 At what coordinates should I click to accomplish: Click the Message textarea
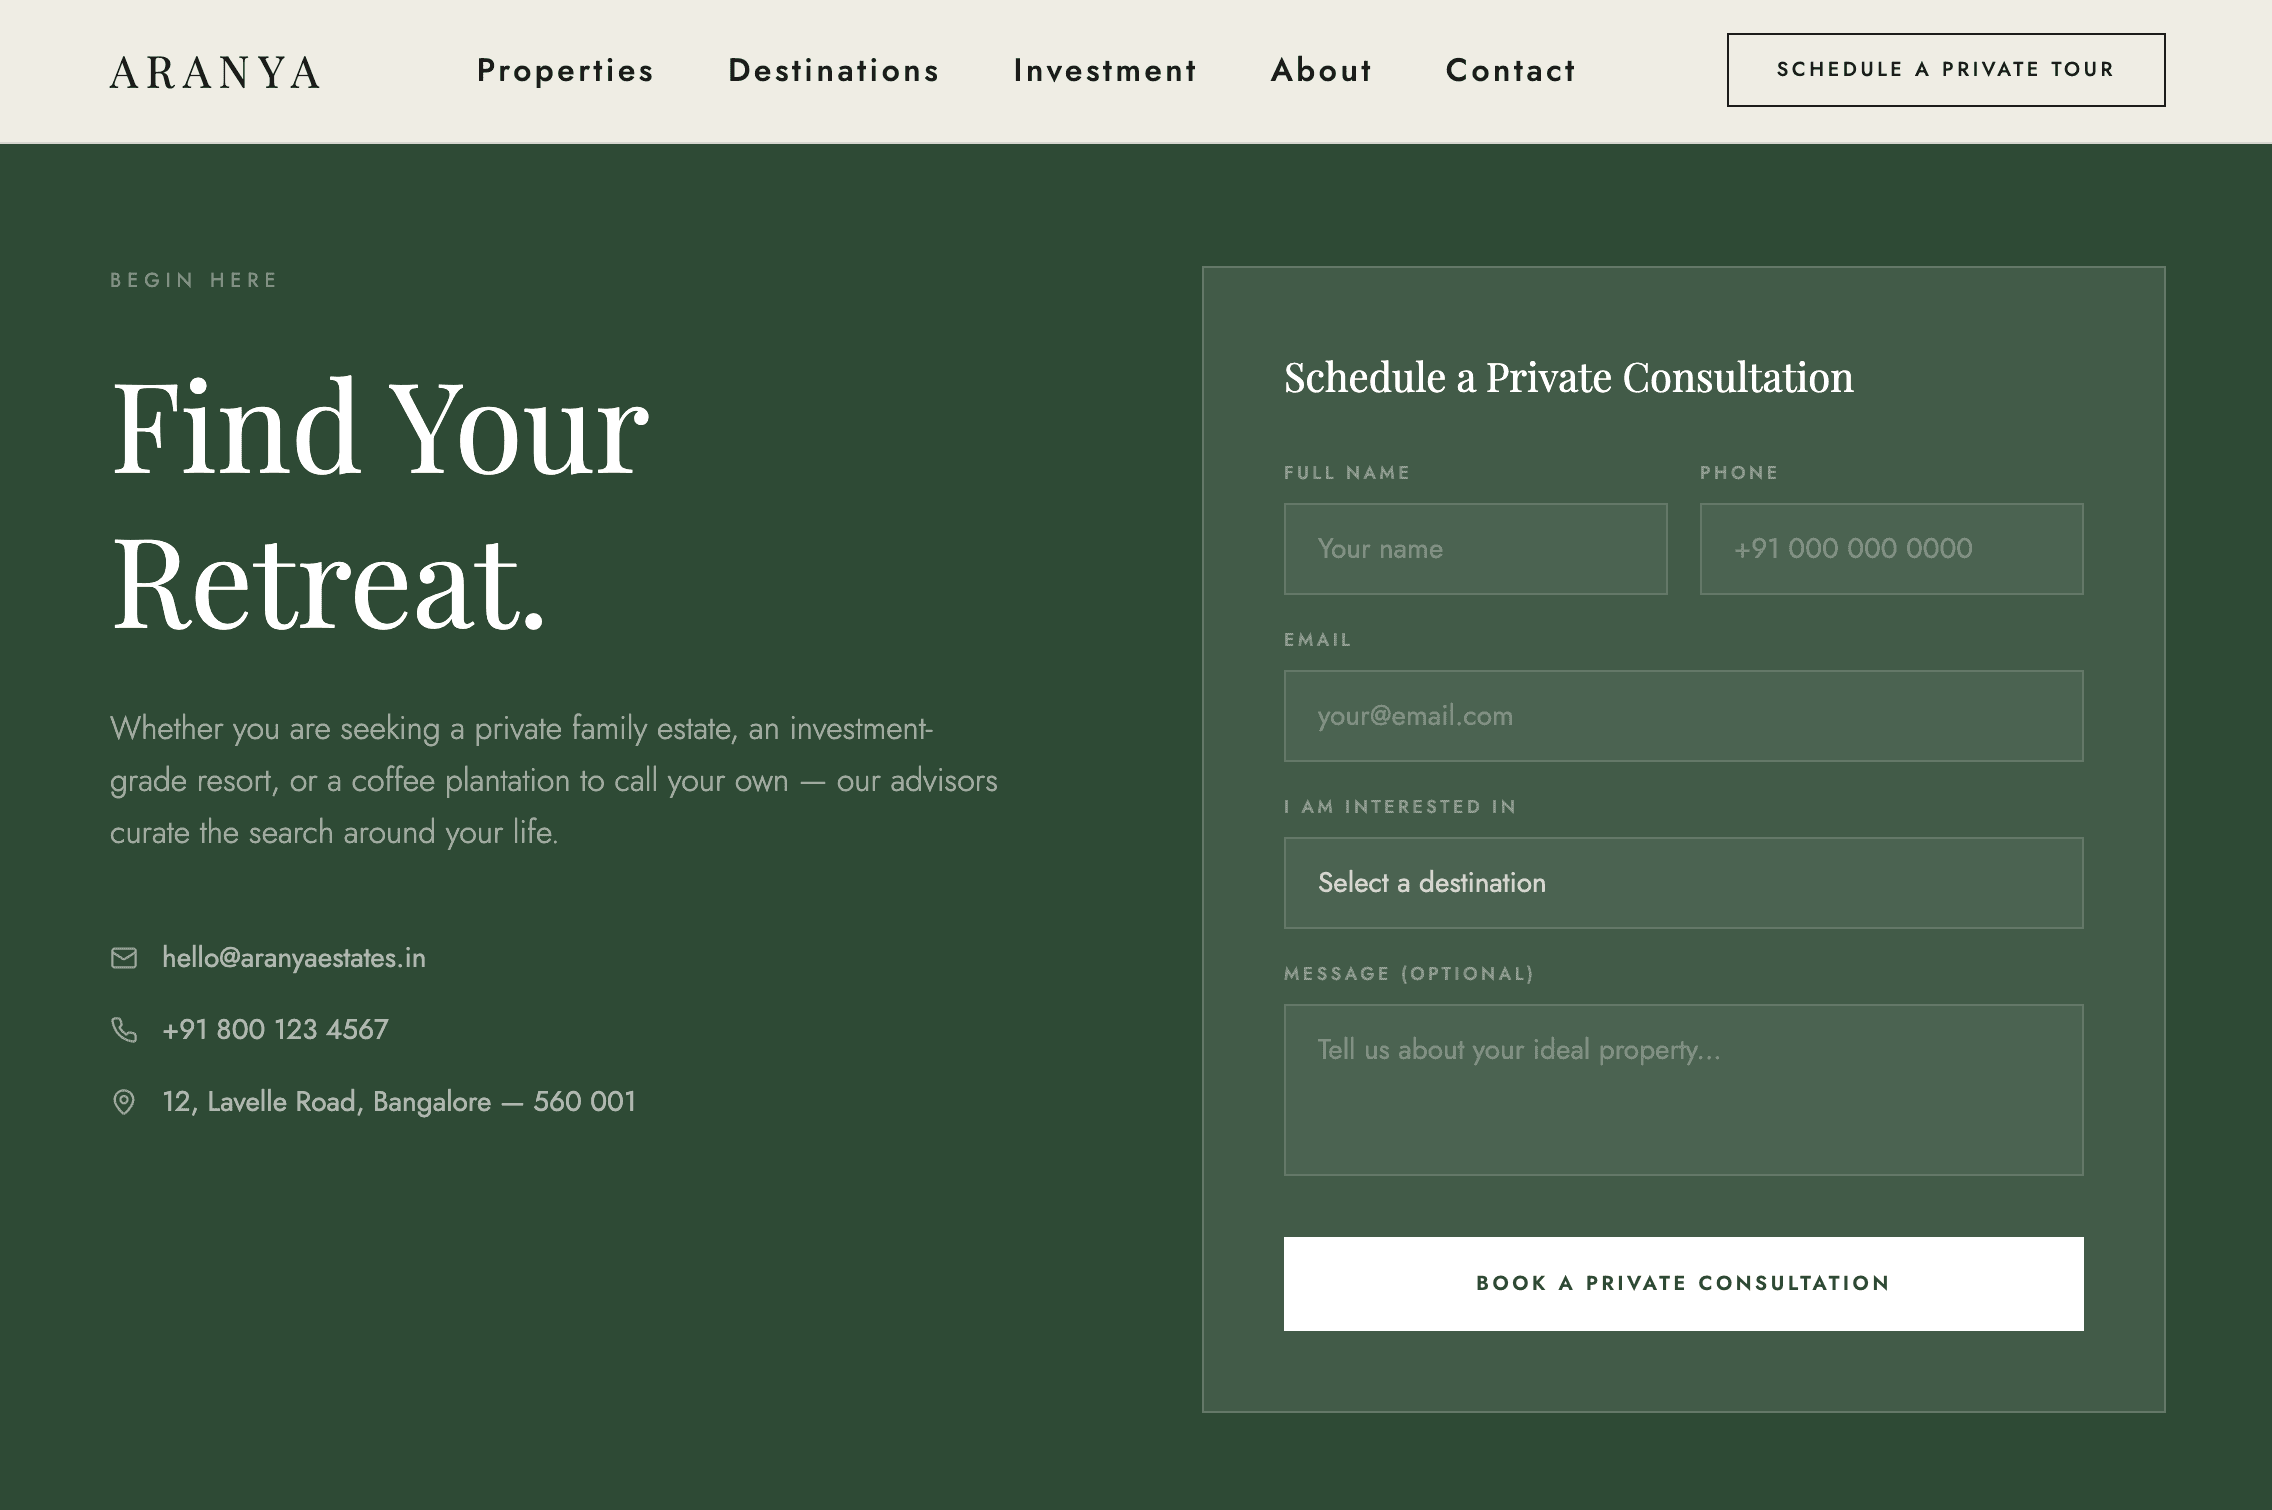1684,1090
